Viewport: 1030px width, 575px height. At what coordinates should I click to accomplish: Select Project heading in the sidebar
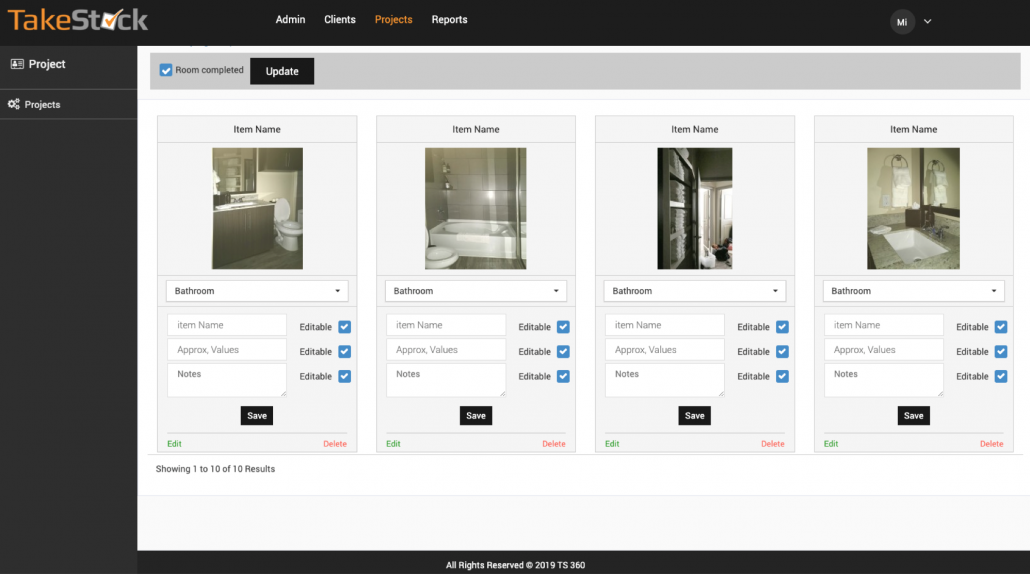tap(47, 64)
